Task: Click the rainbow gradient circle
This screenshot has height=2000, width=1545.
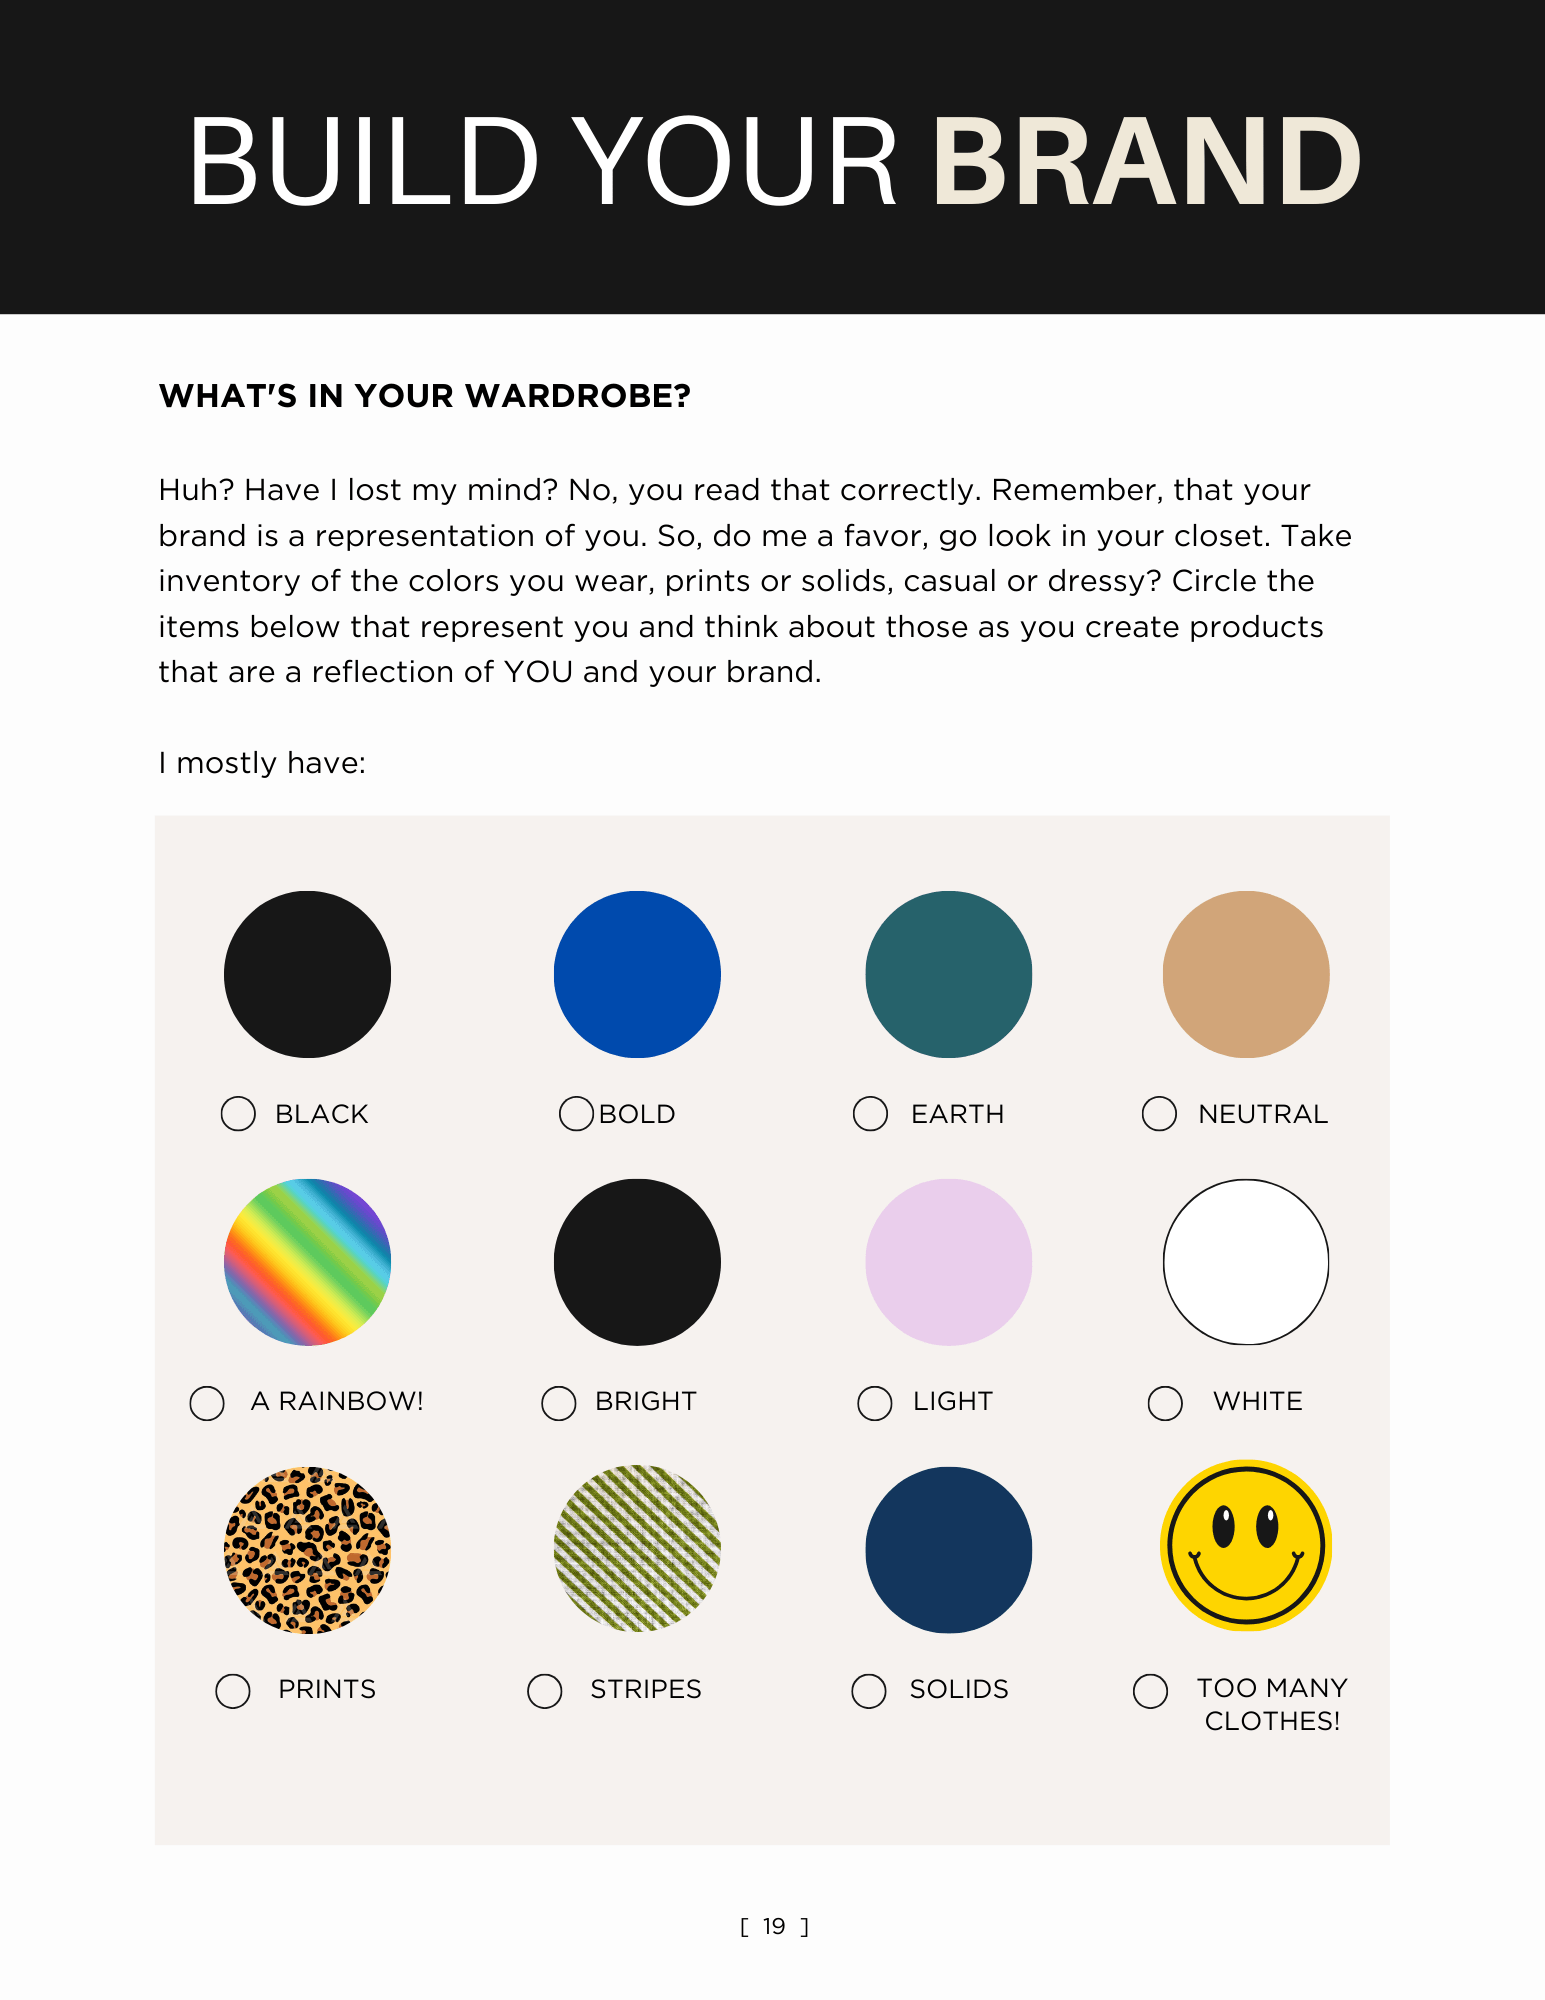Action: pyautogui.click(x=307, y=1262)
